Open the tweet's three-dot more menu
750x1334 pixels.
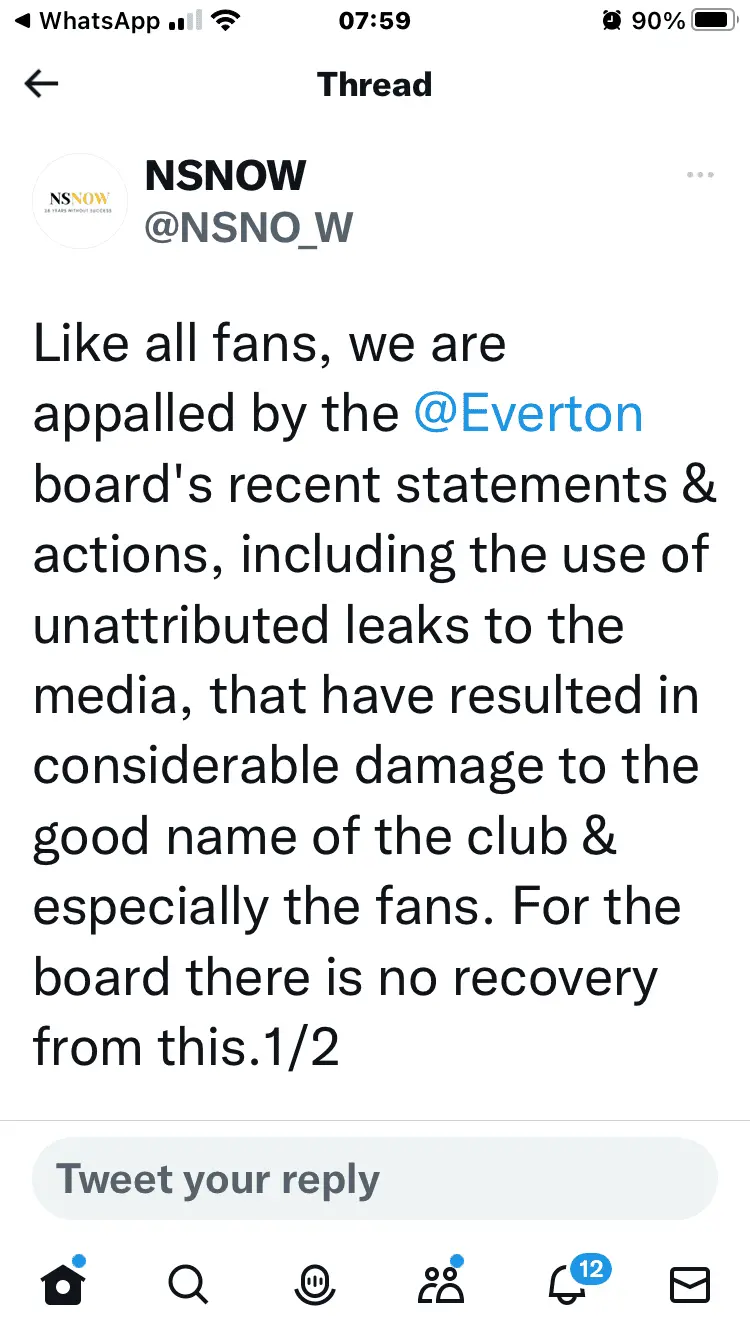click(700, 176)
